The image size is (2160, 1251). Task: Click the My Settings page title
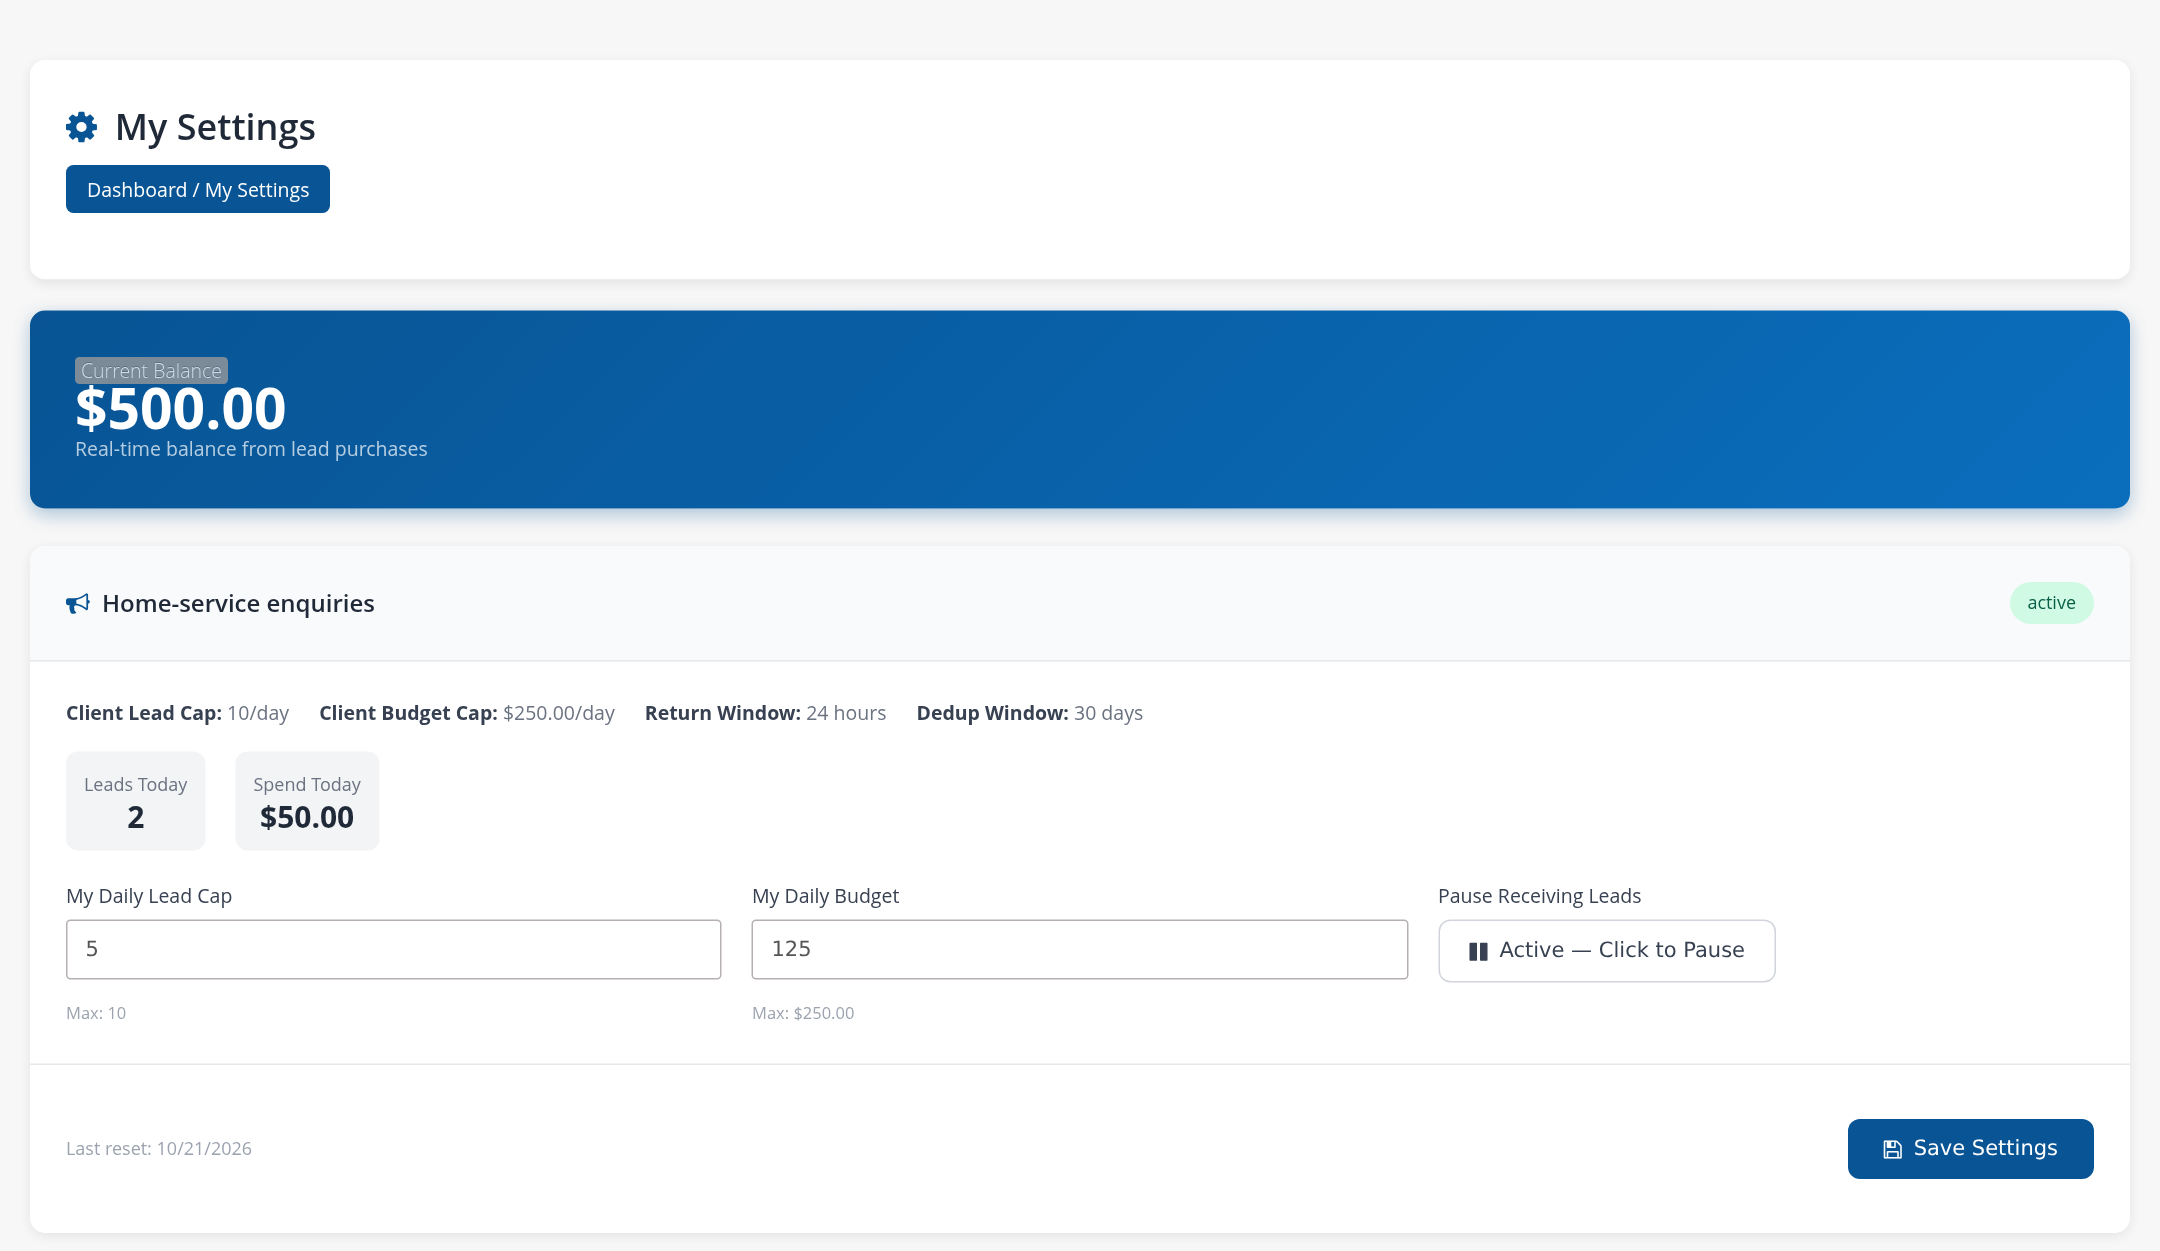pyautogui.click(x=215, y=127)
